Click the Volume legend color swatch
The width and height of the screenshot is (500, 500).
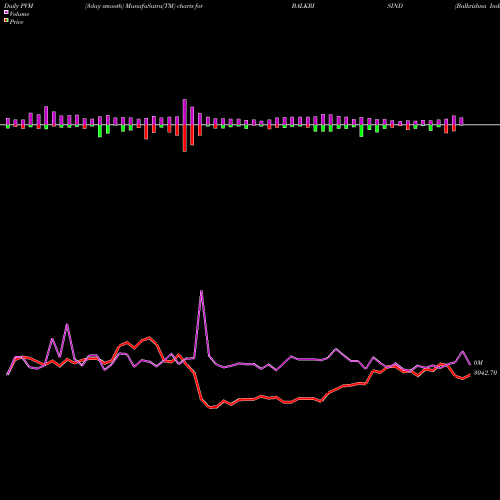pos(6,13)
